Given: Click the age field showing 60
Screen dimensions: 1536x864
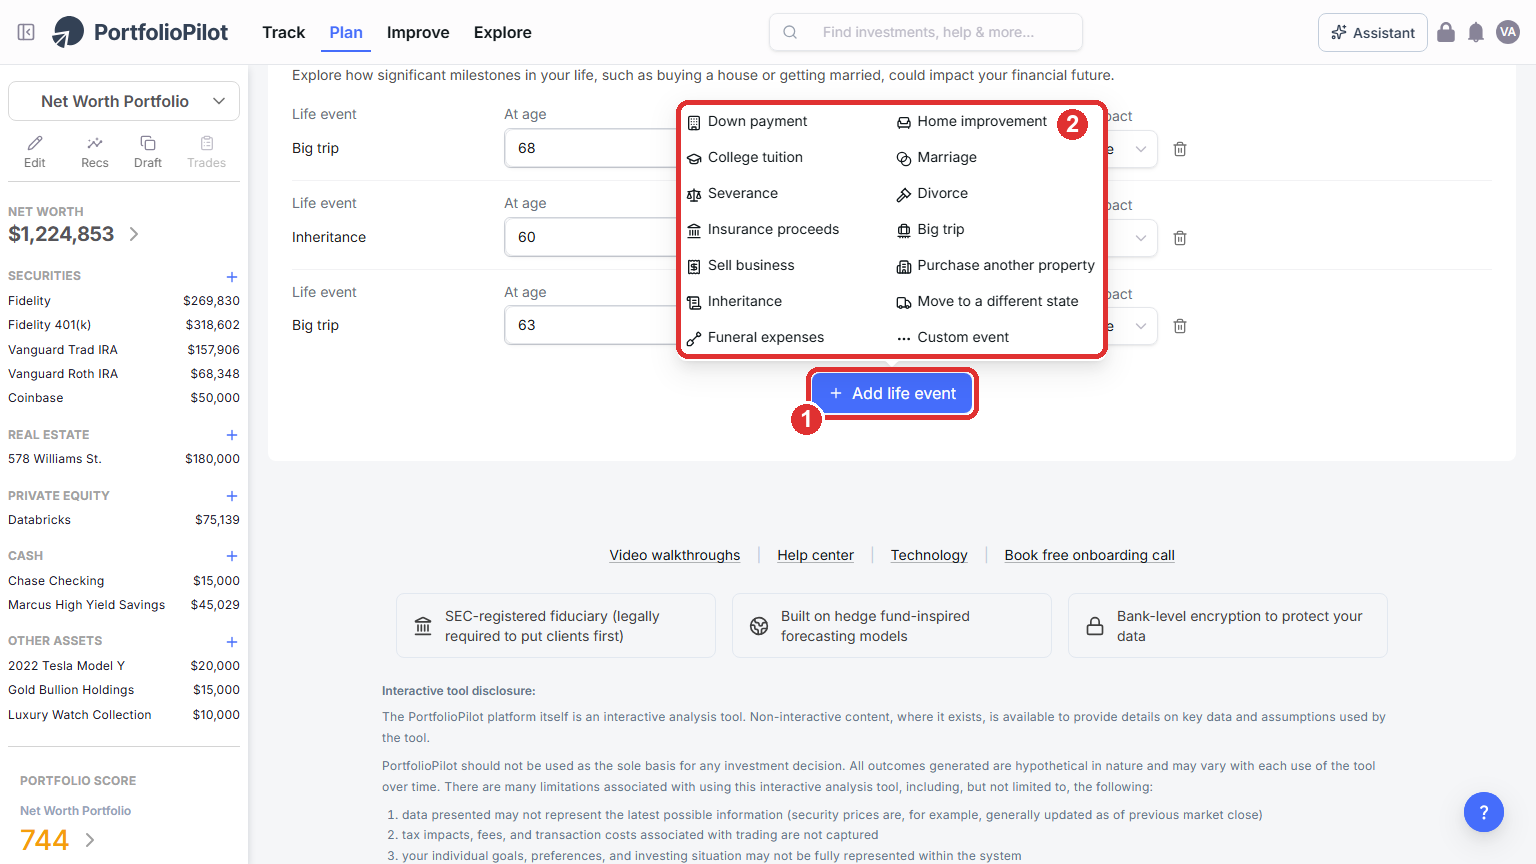Looking at the screenshot, I should 592,237.
